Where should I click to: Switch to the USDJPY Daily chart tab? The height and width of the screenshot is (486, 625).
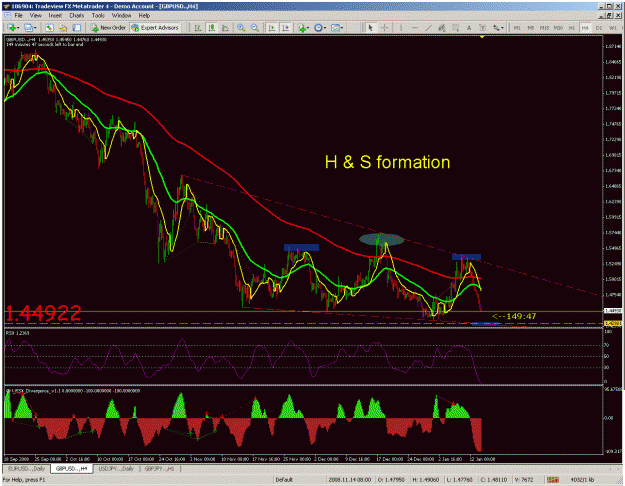(116, 468)
